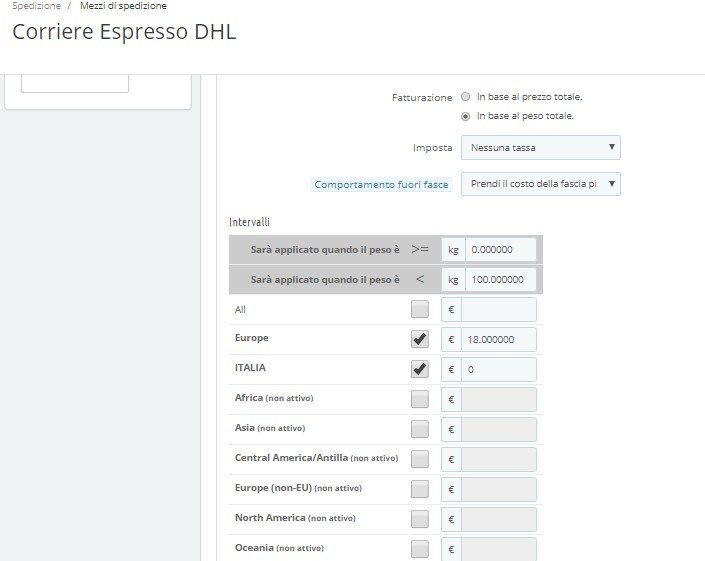
Task: Click the Imposta label
Action: point(433,147)
